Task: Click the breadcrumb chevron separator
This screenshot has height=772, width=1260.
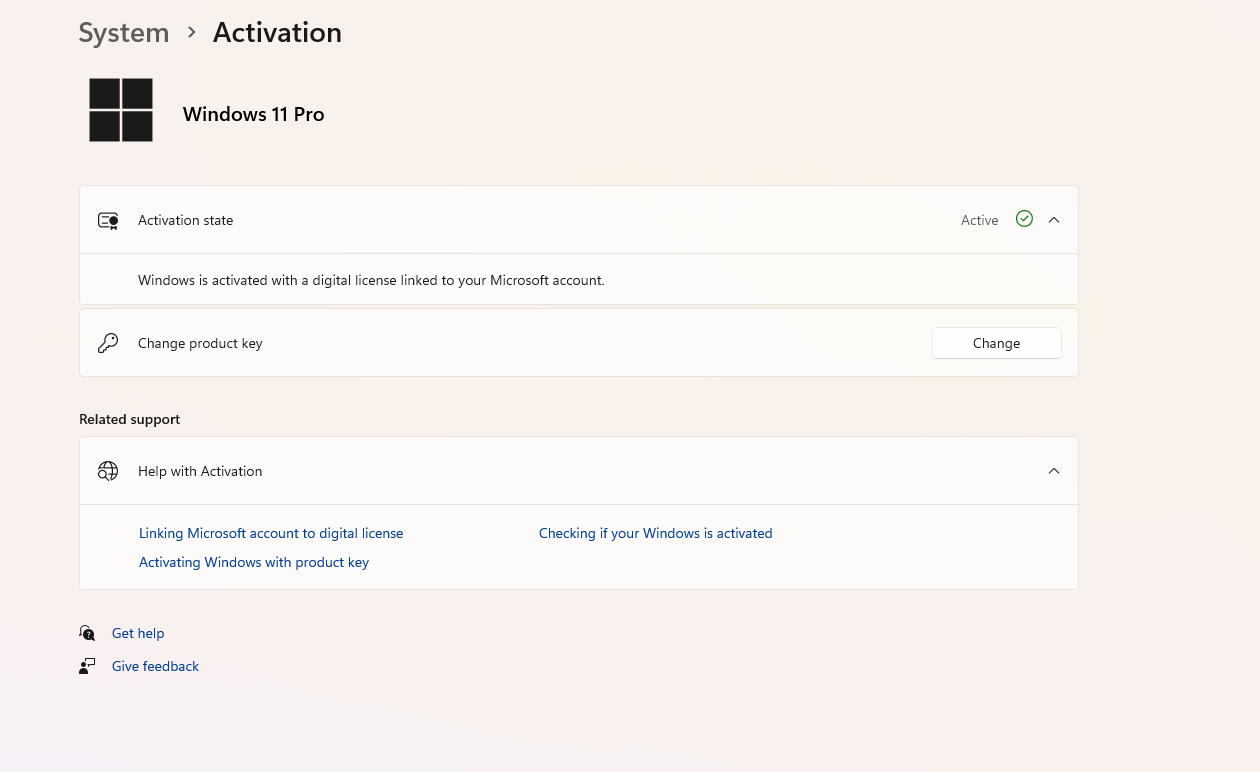Action: tap(191, 33)
